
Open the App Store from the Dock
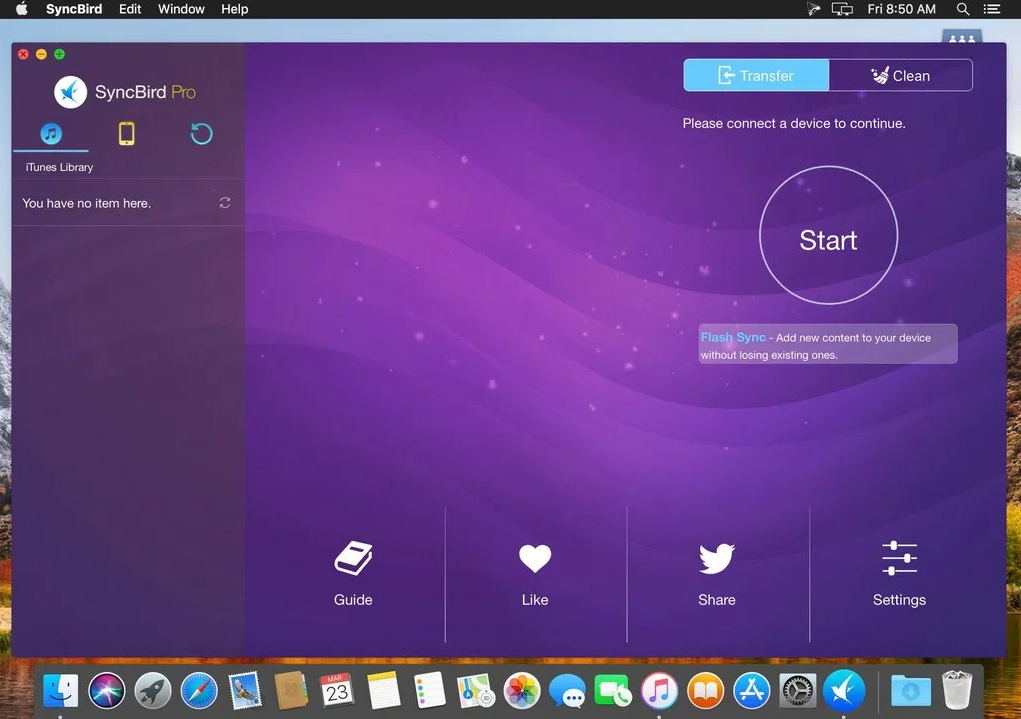tap(750, 690)
